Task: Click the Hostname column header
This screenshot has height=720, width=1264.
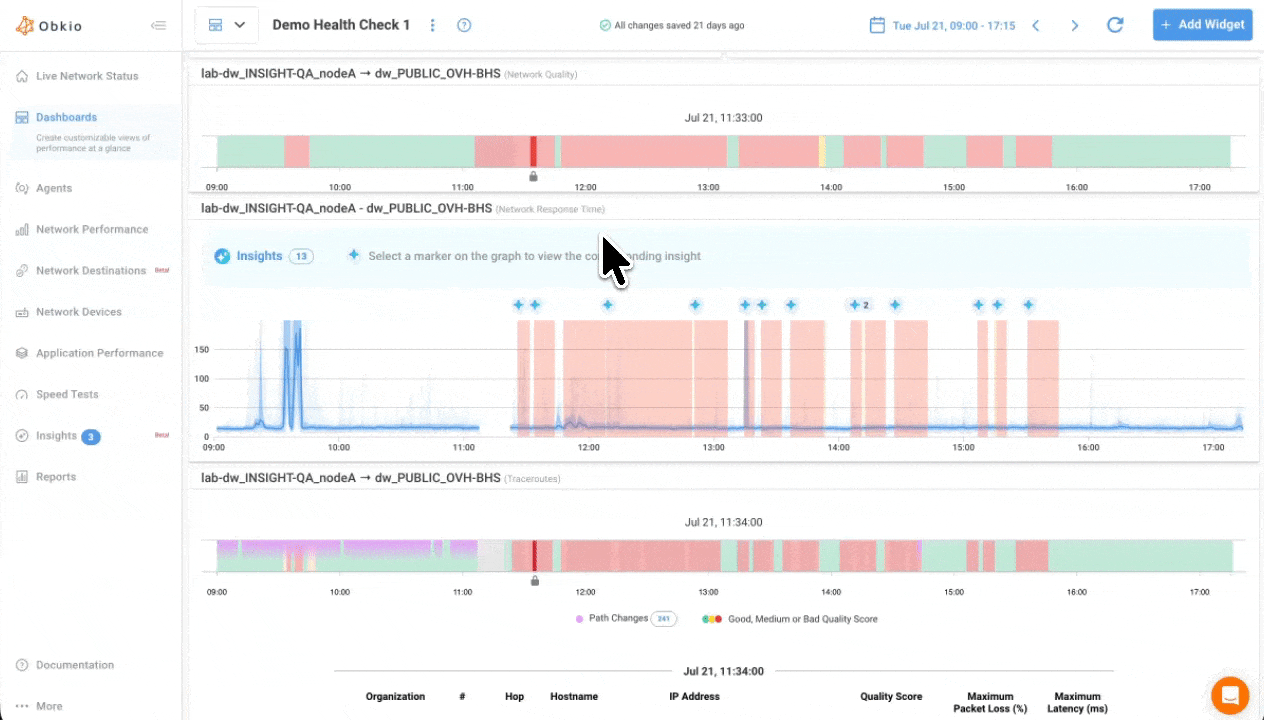Action: pos(574,696)
